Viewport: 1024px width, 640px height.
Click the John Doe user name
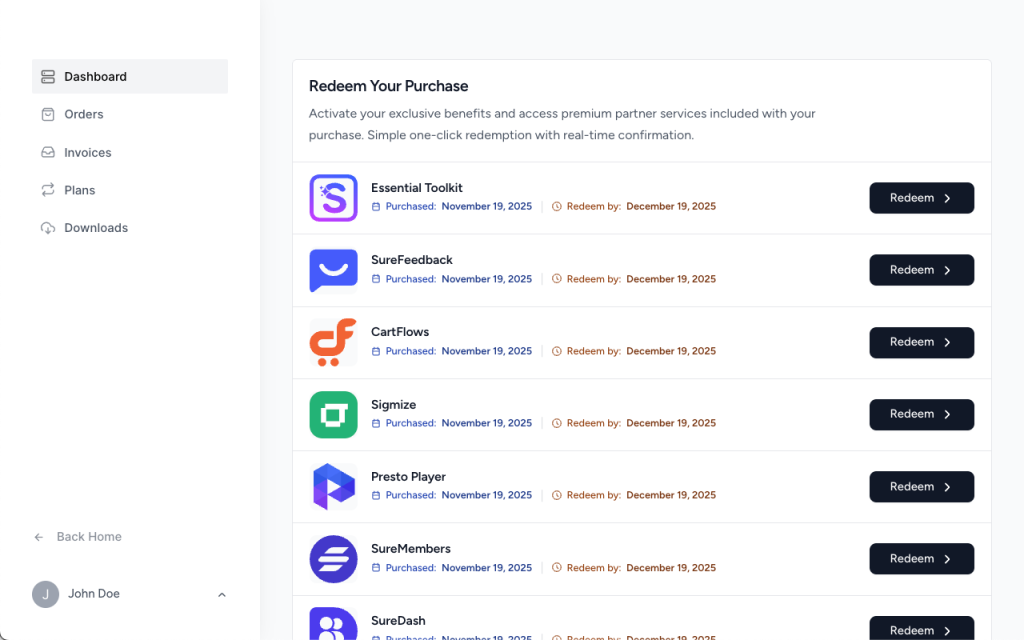click(94, 594)
